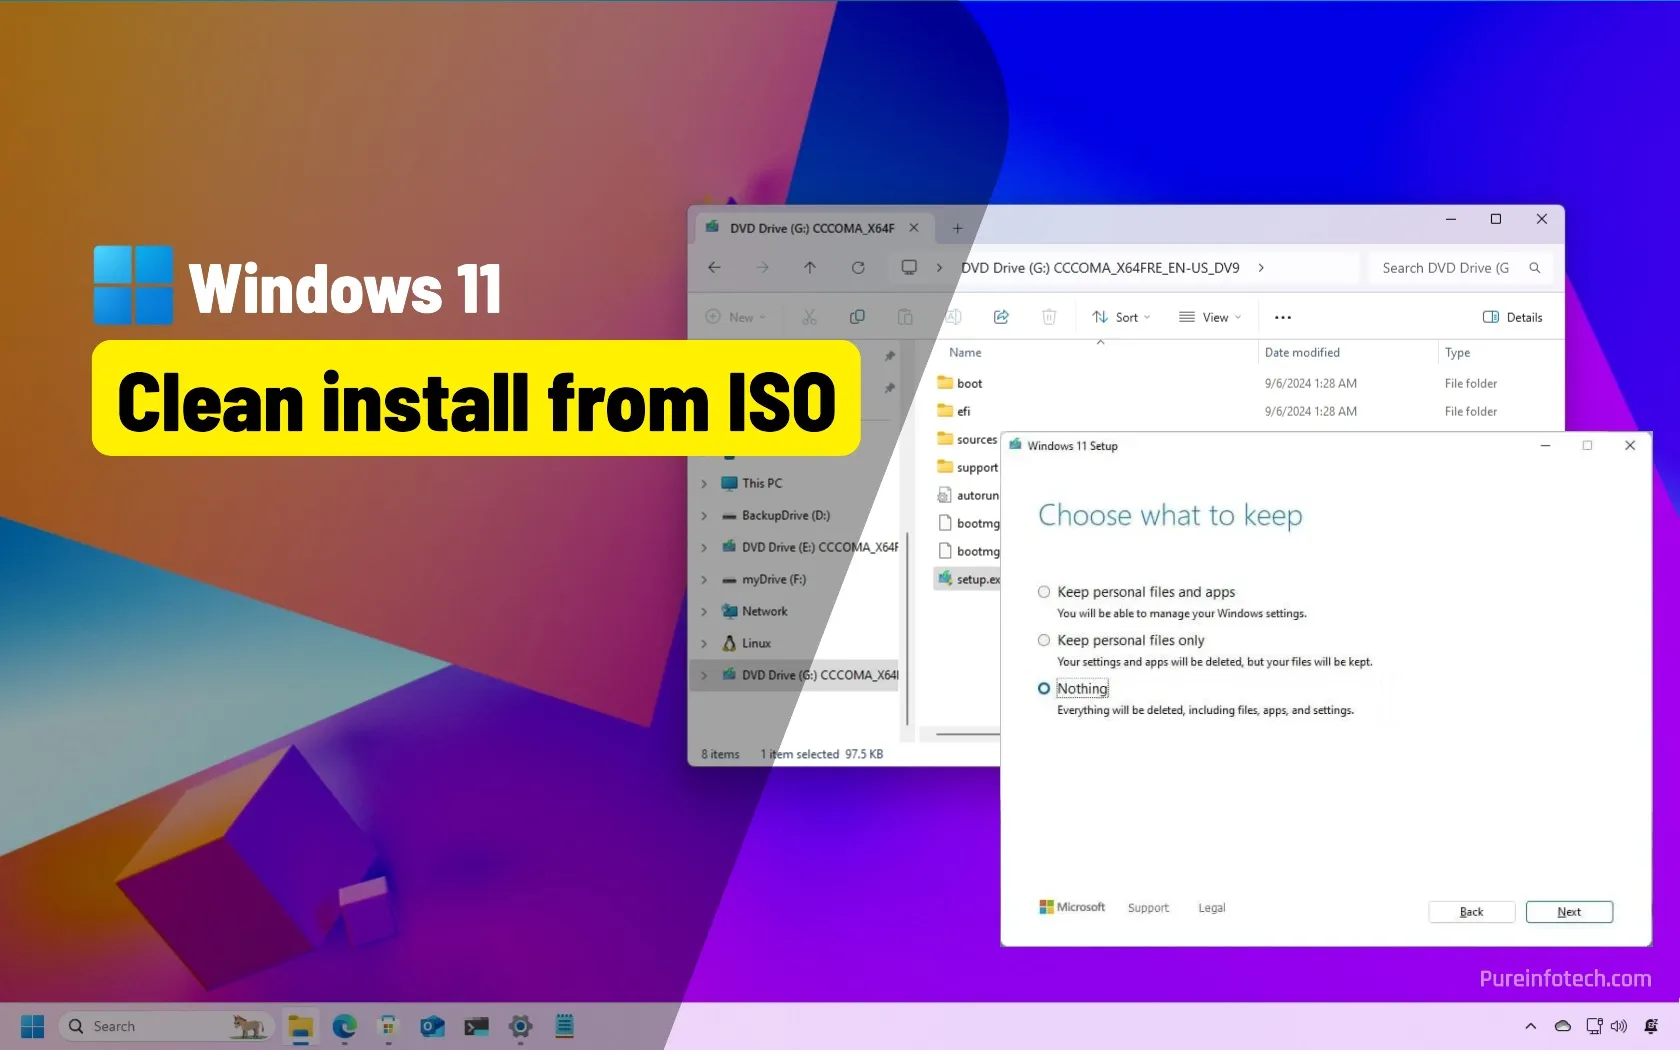Refresh the File Explorer folder view

(858, 267)
